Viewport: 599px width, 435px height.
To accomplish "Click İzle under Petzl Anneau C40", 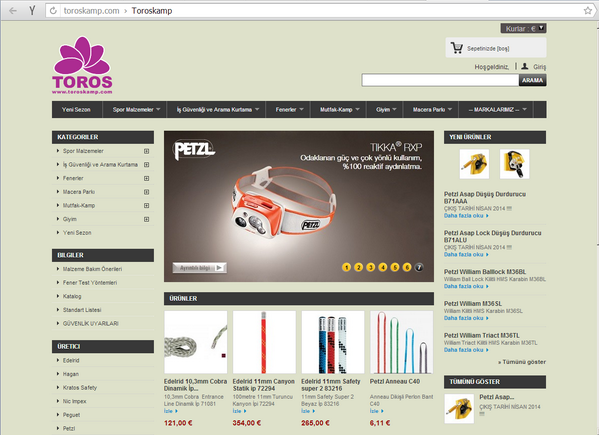I will click(x=376, y=411).
